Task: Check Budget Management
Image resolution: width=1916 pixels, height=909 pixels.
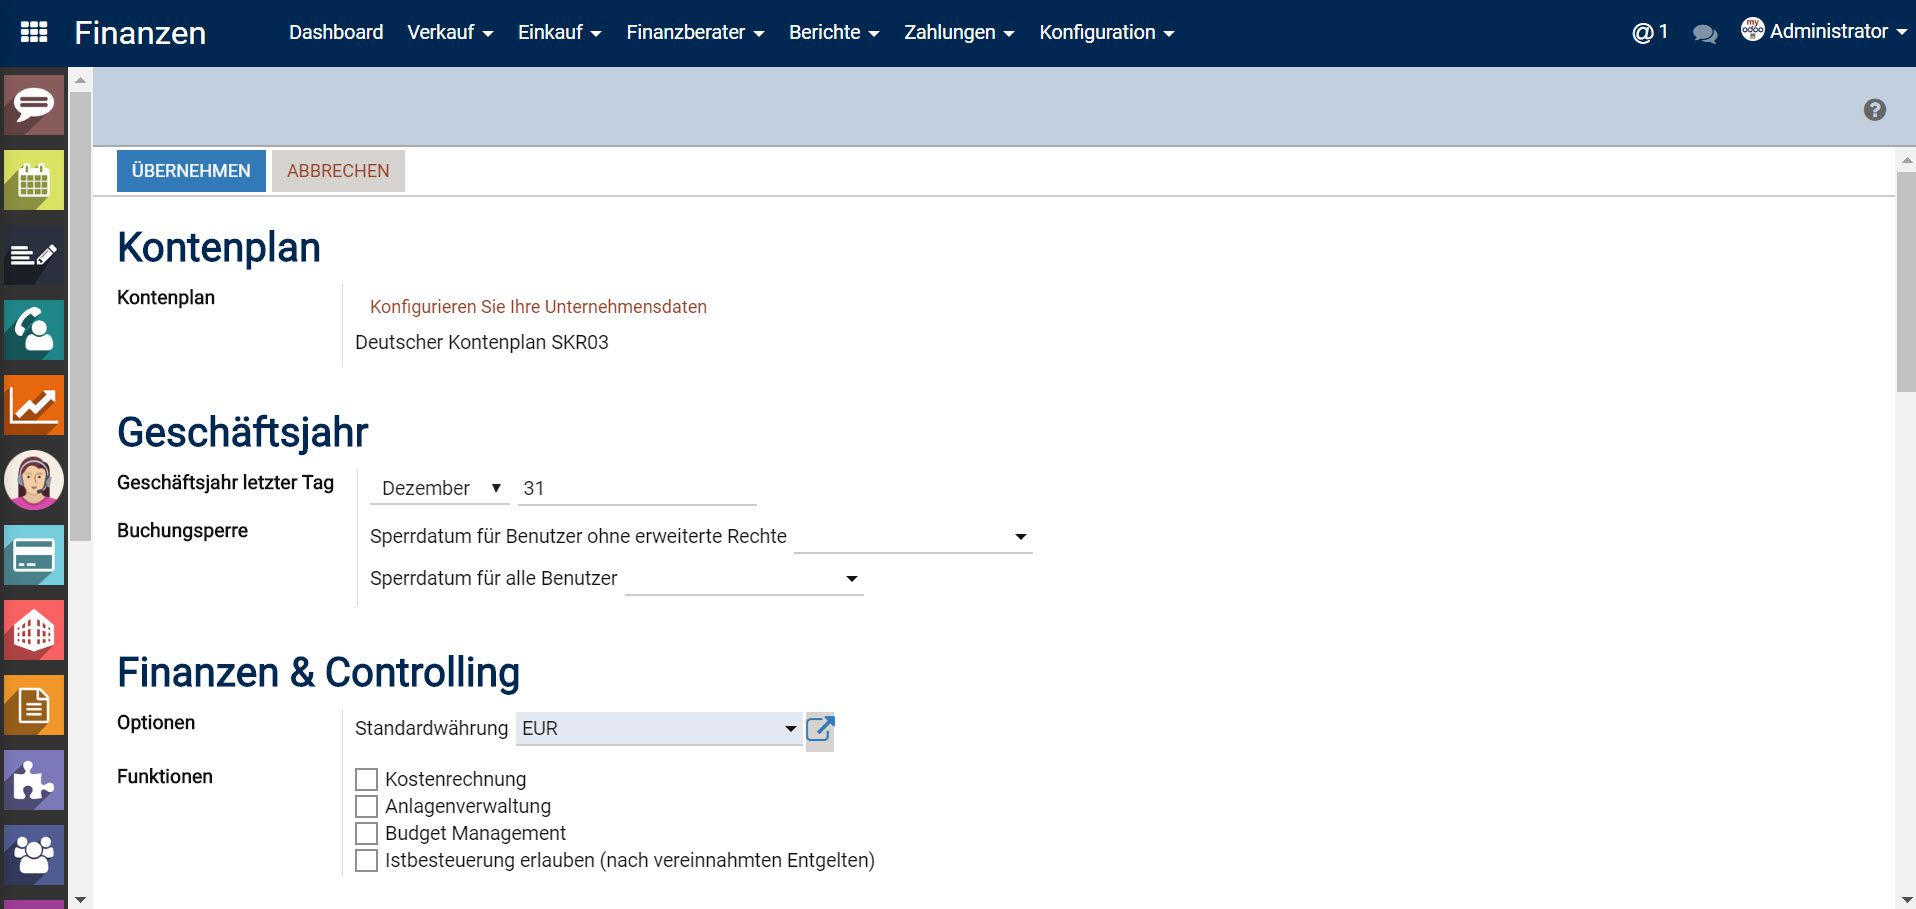Action: tap(366, 833)
